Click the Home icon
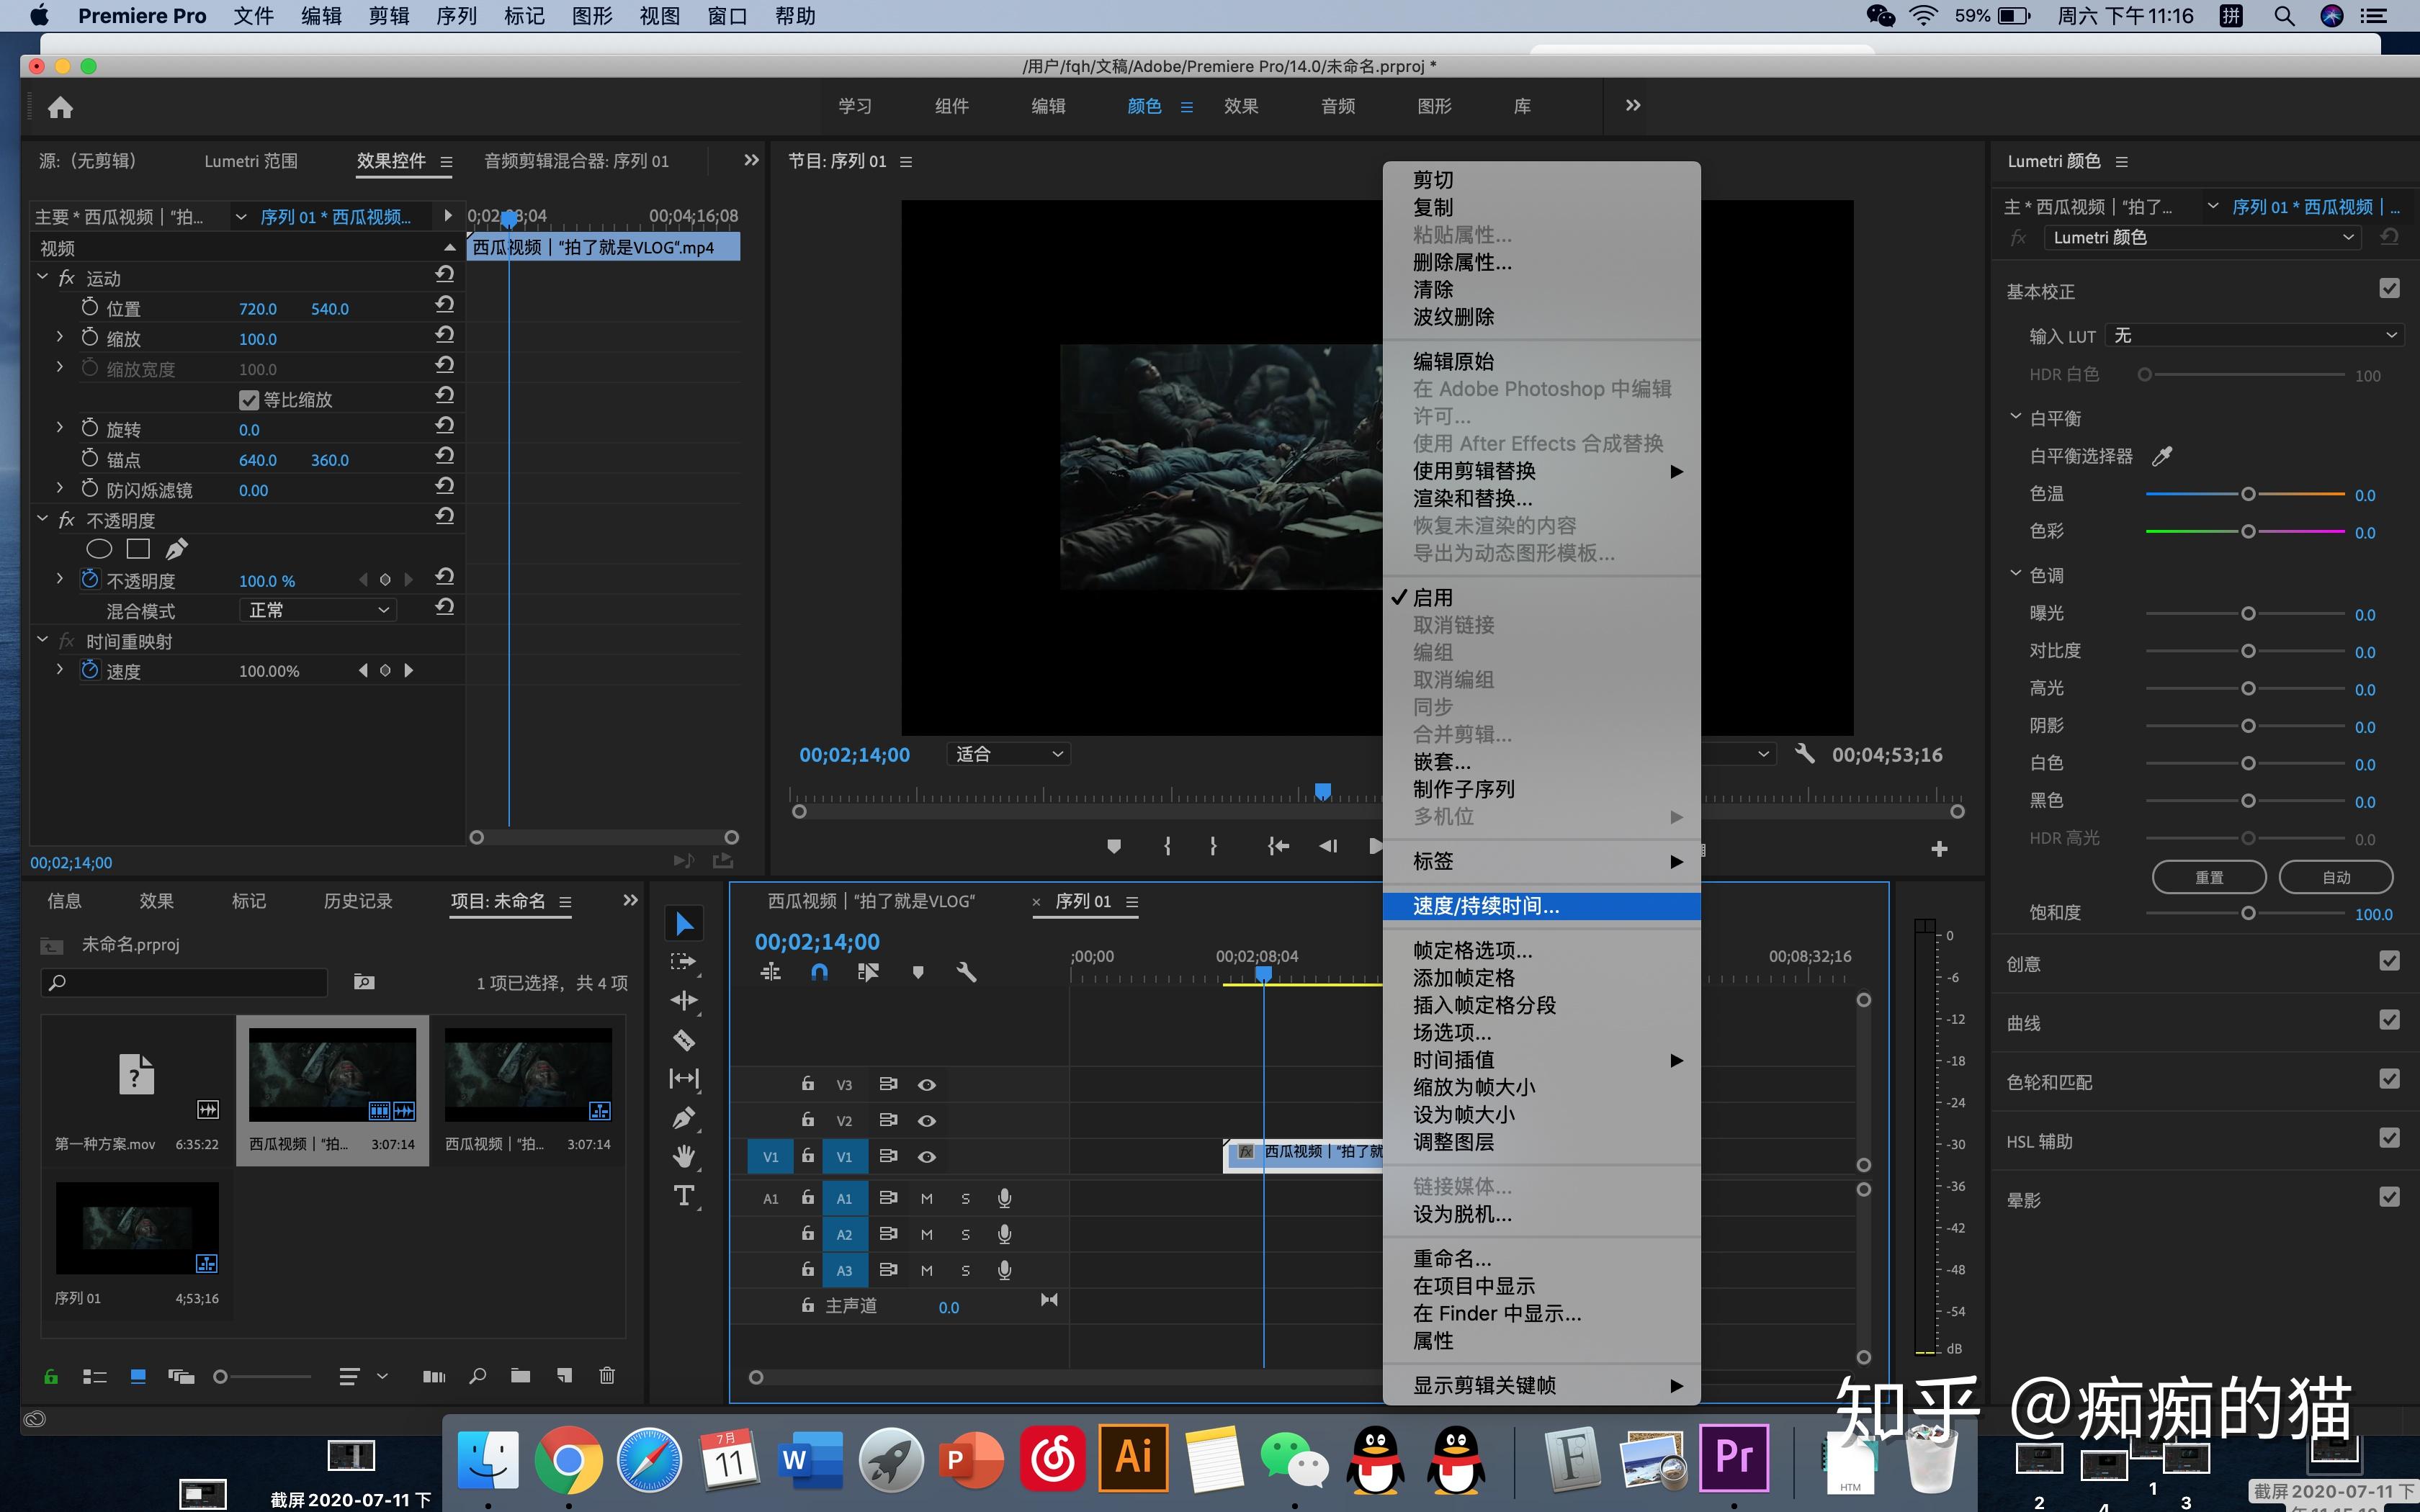The width and height of the screenshot is (2420, 1512). 60,107
